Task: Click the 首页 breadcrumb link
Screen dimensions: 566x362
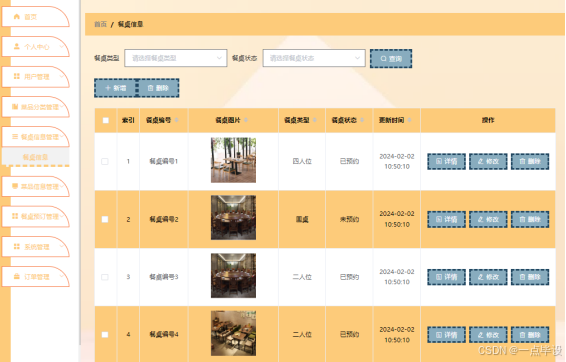Action: point(101,24)
